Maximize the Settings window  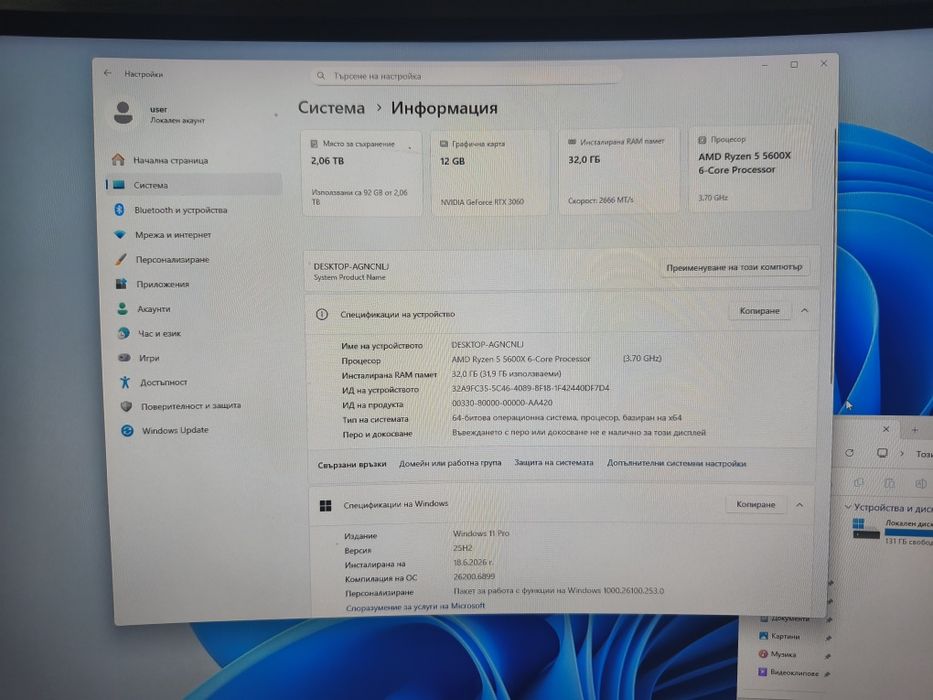[794, 64]
